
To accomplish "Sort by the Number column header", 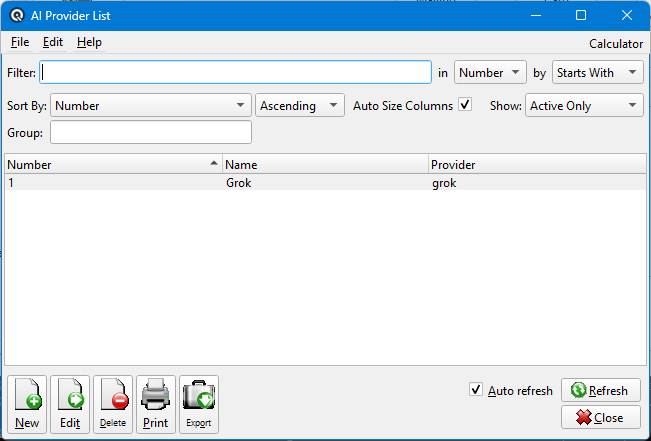I will tap(113, 164).
